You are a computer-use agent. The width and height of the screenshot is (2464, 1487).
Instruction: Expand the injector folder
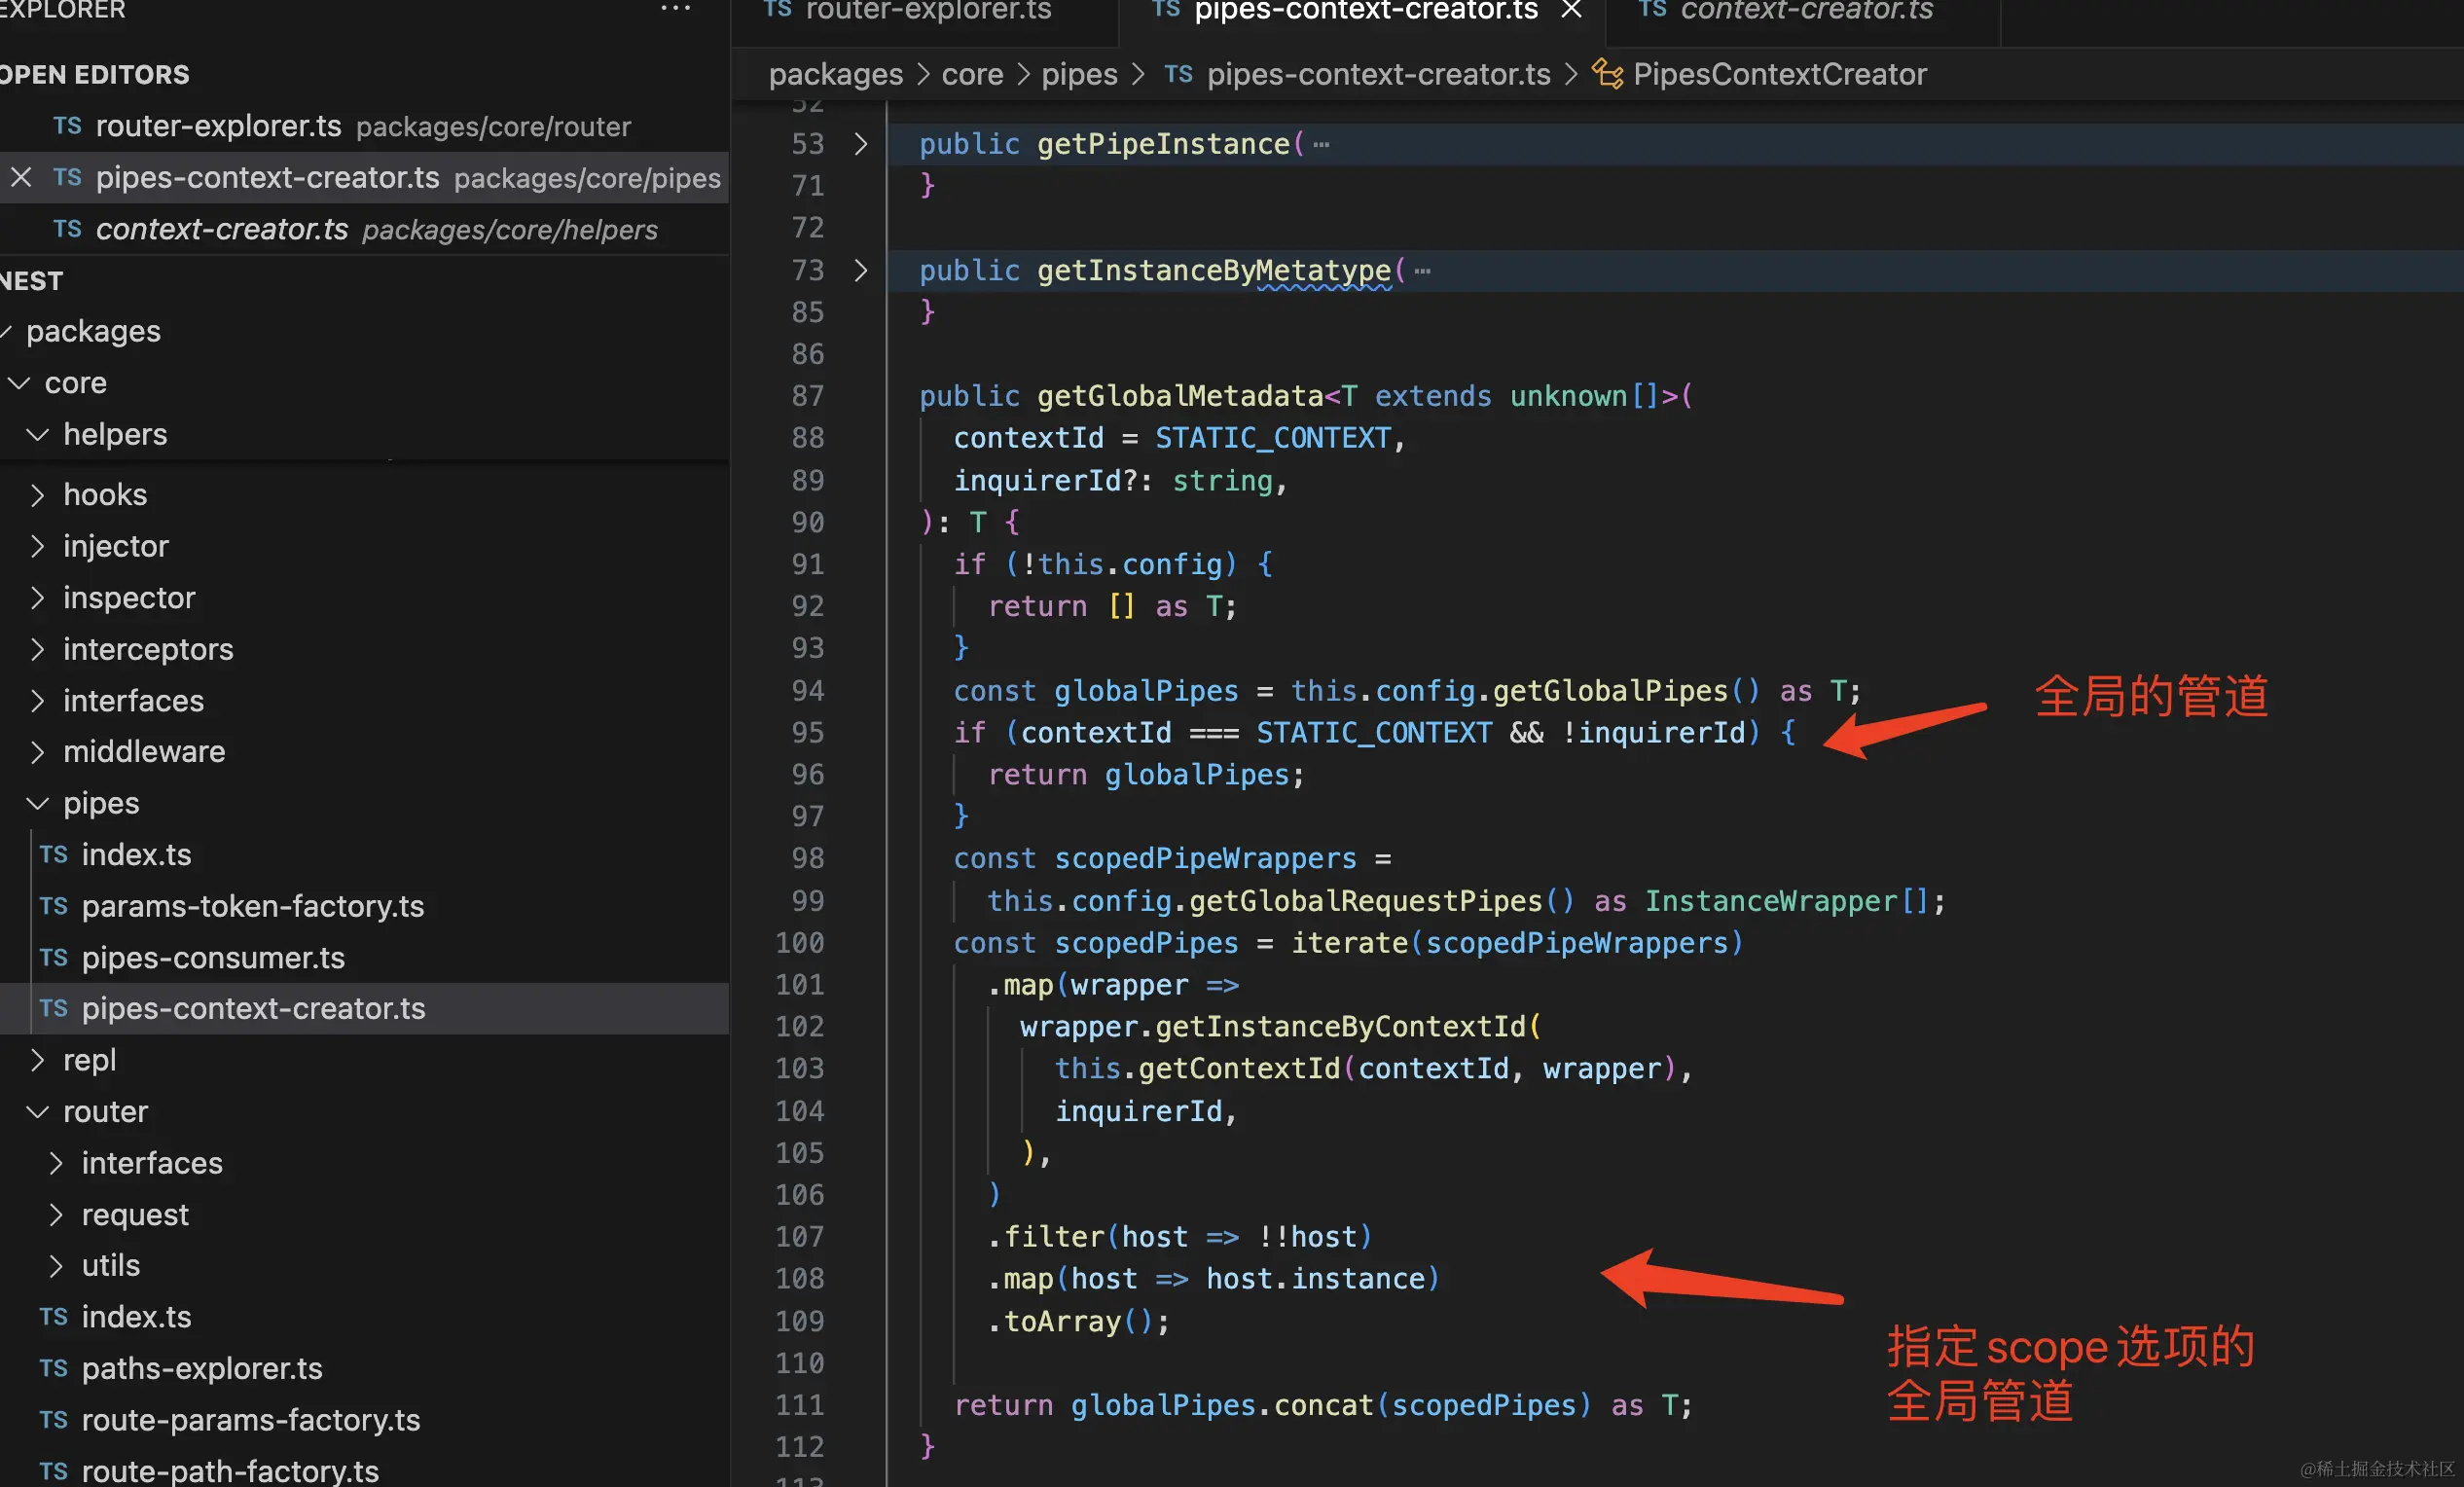tap(38, 546)
